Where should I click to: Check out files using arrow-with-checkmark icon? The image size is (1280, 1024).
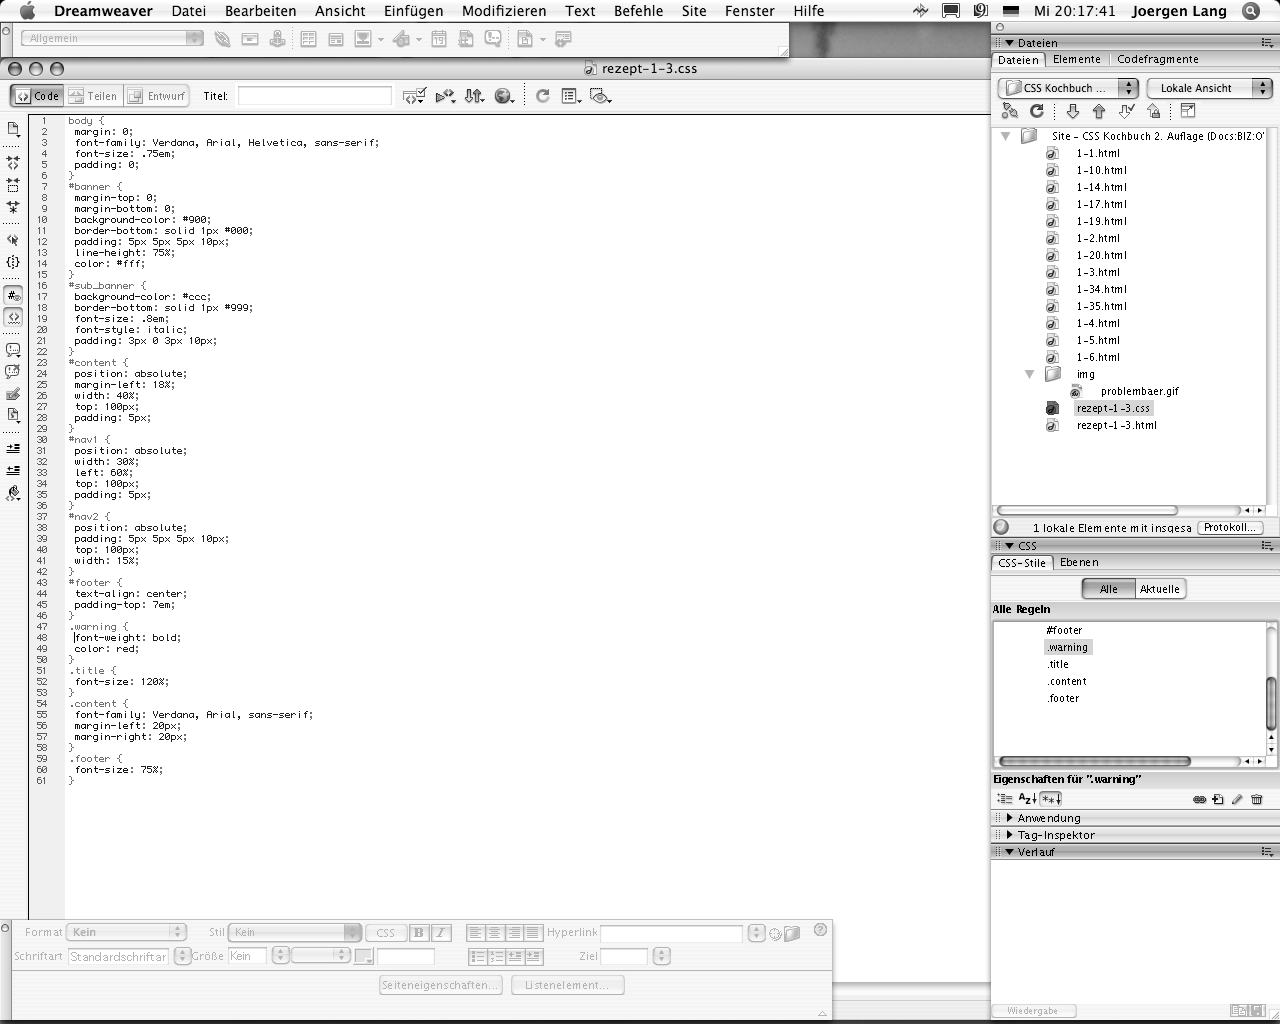tap(1127, 111)
